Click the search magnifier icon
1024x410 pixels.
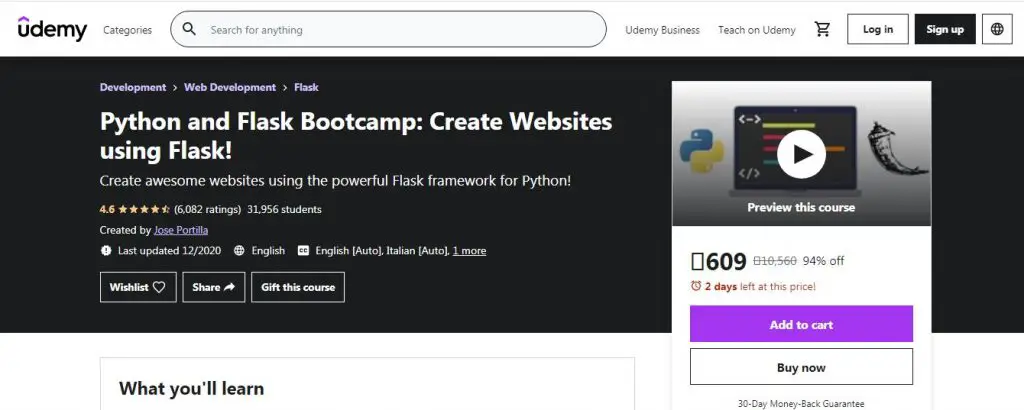pyautogui.click(x=189, y=30)
